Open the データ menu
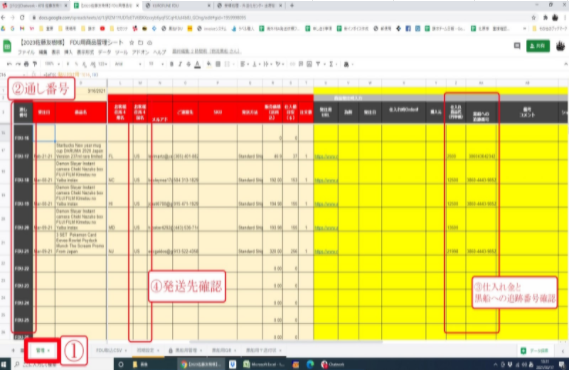 pos(105,52)
